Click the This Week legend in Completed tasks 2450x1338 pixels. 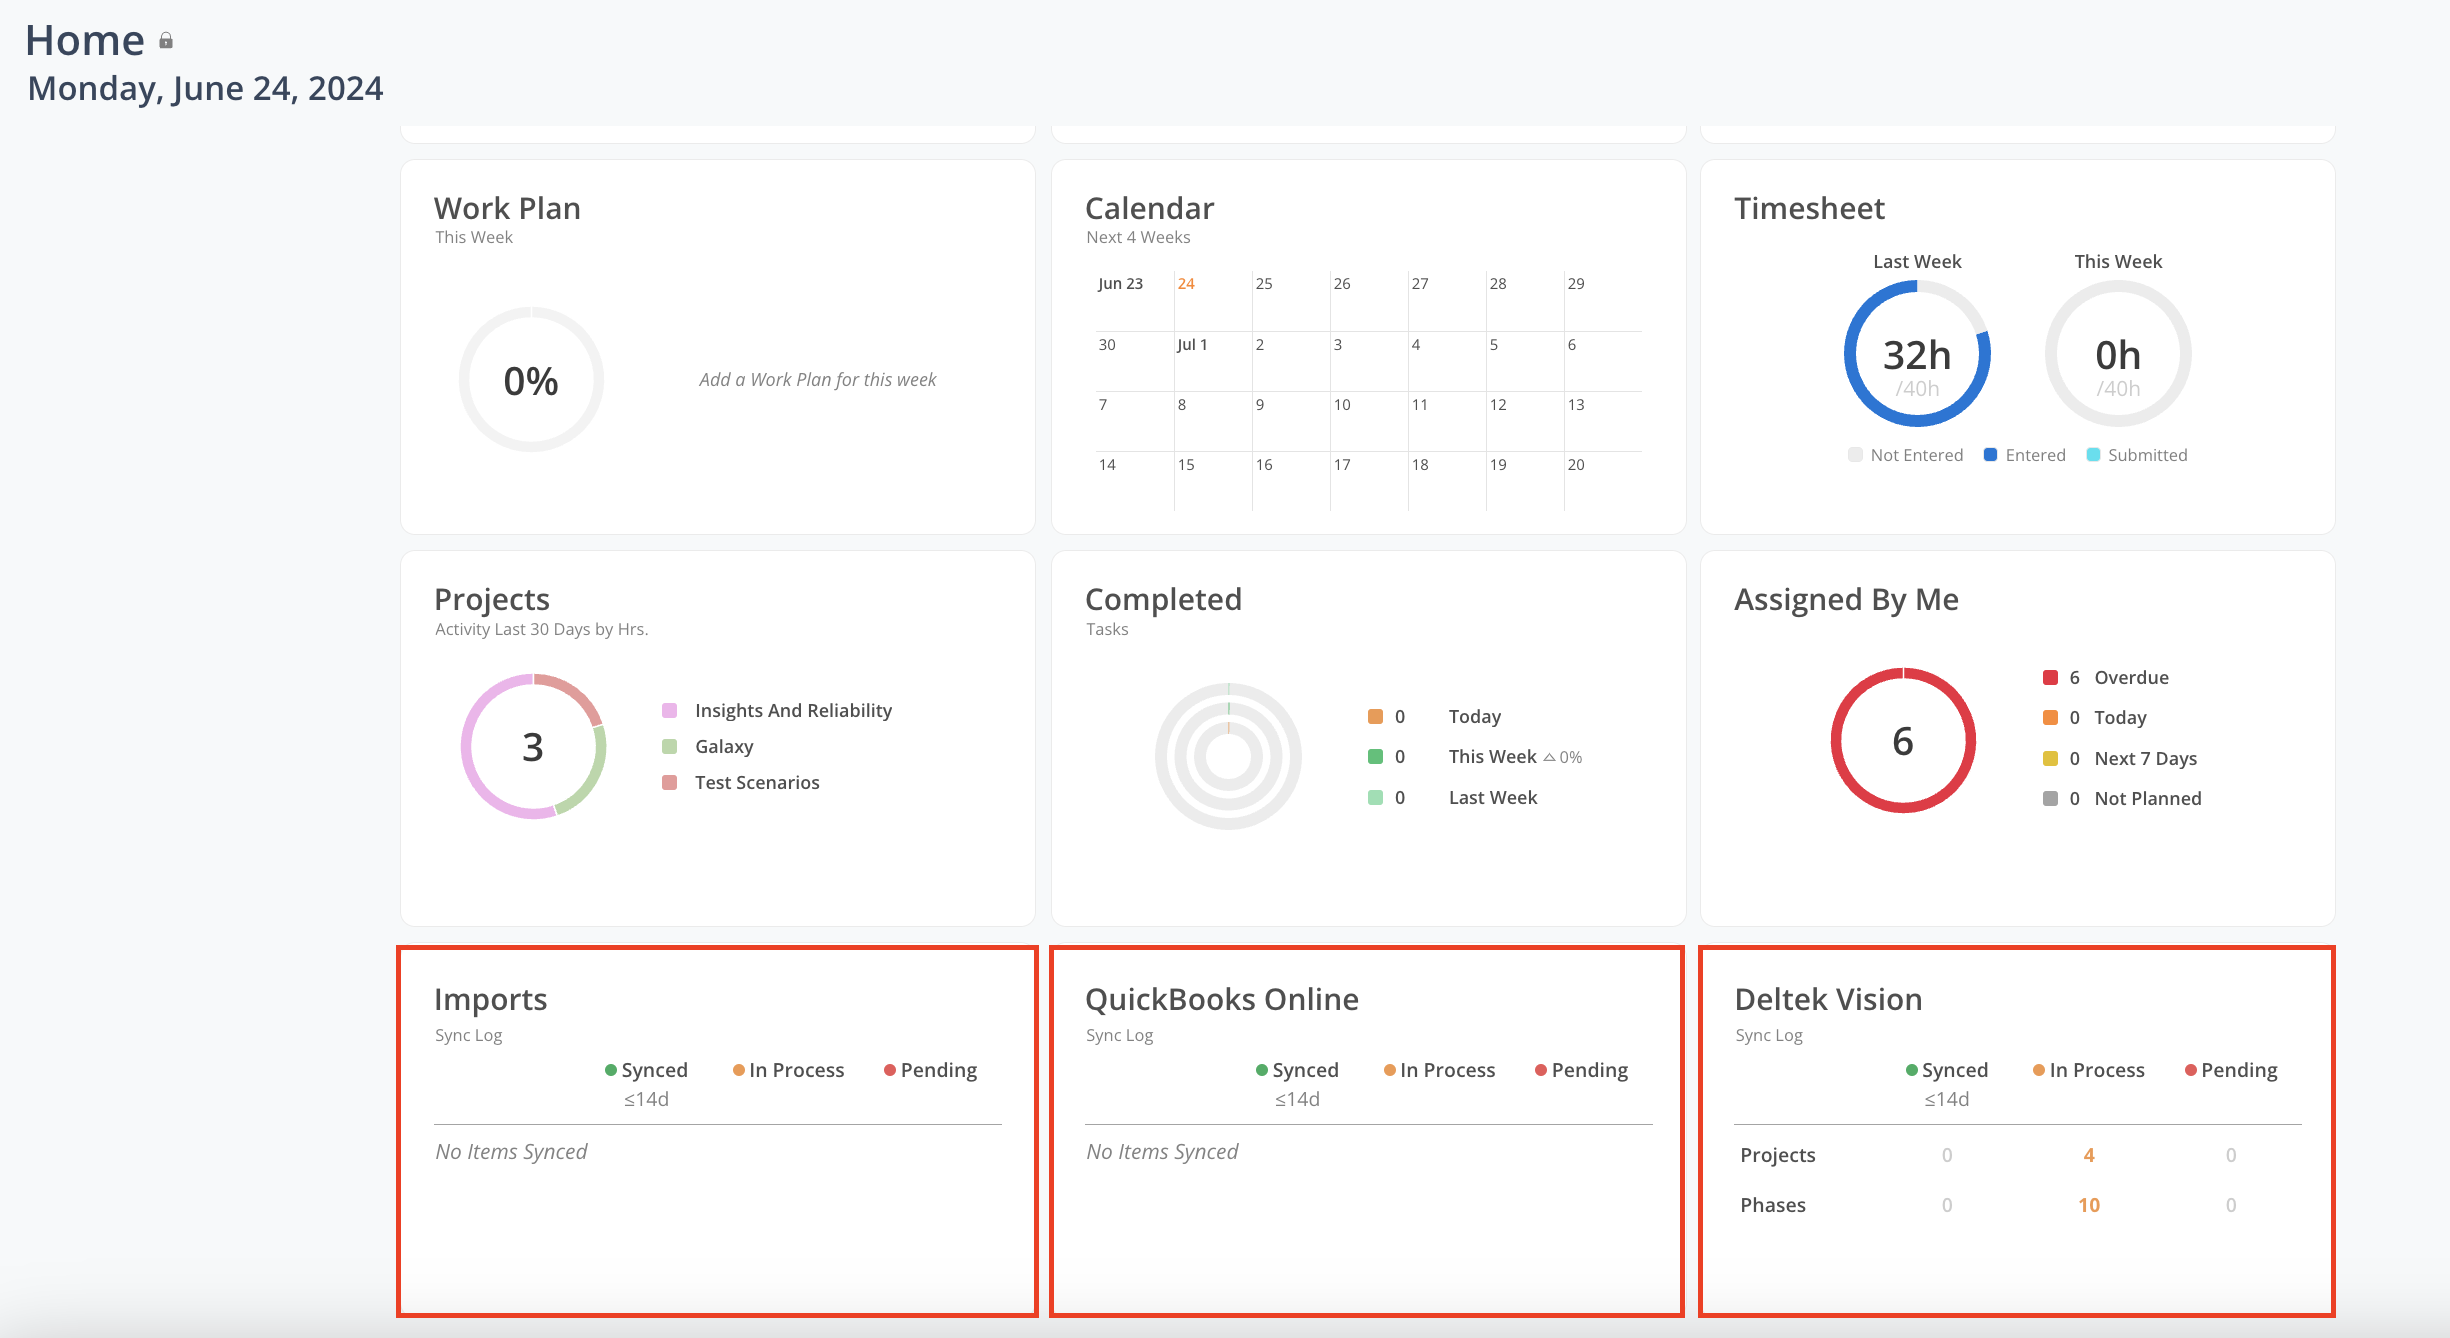pyautogui.click(x=1492, y=756)
